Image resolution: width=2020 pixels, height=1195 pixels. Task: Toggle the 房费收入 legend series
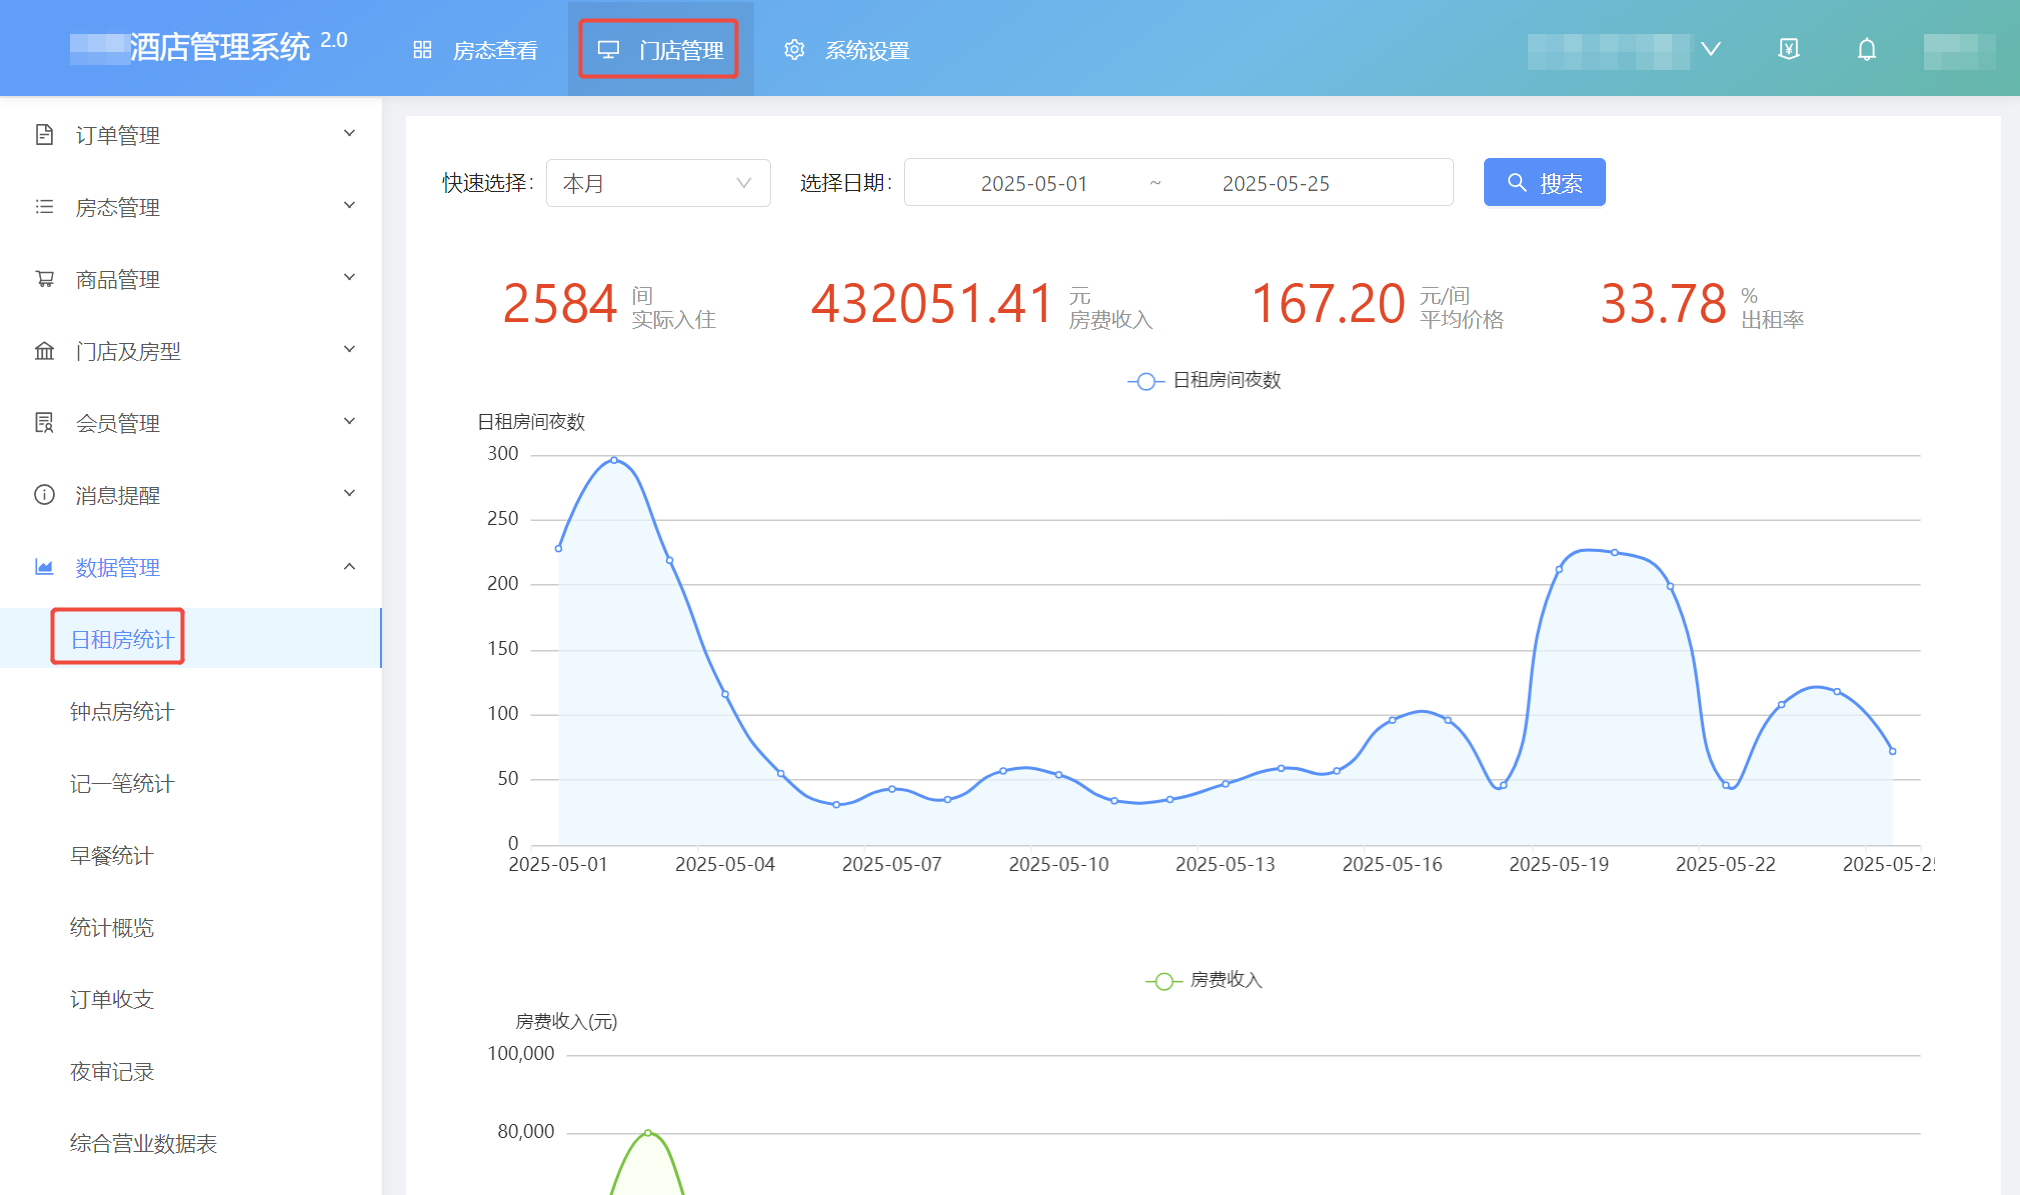(x=1204, y=981)
